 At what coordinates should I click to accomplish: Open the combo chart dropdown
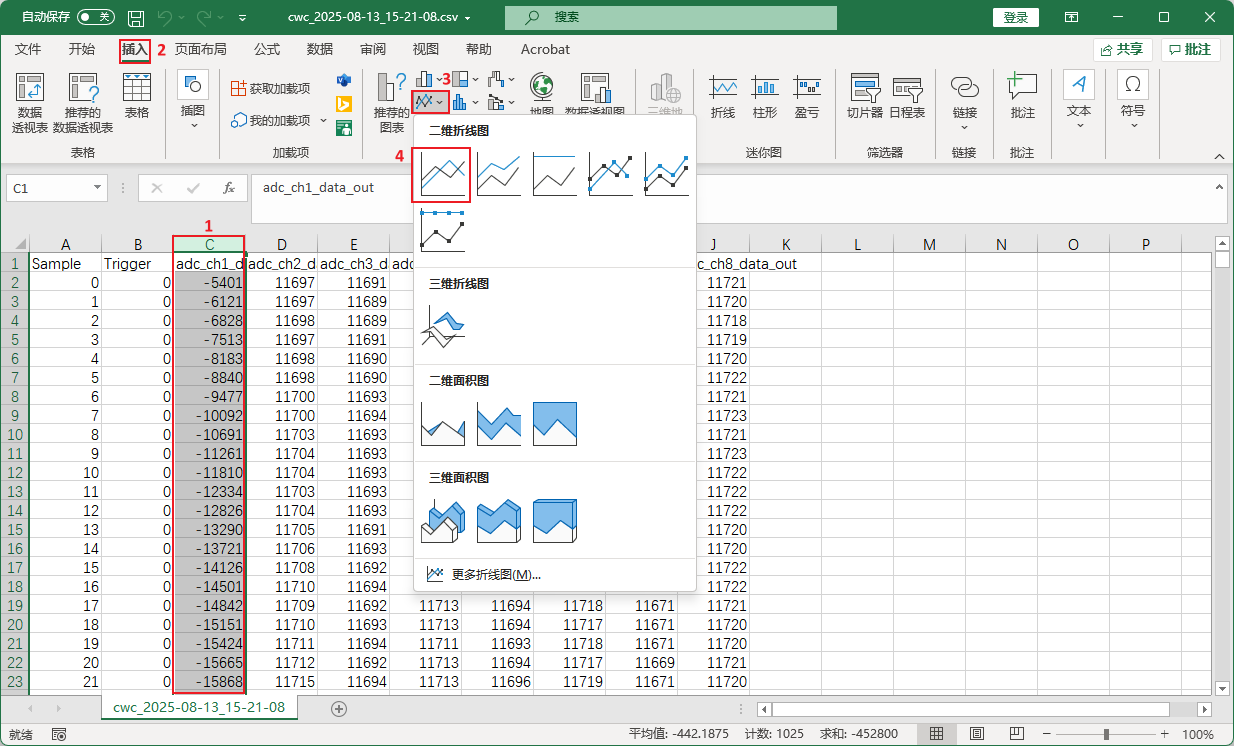pos(501,102)
